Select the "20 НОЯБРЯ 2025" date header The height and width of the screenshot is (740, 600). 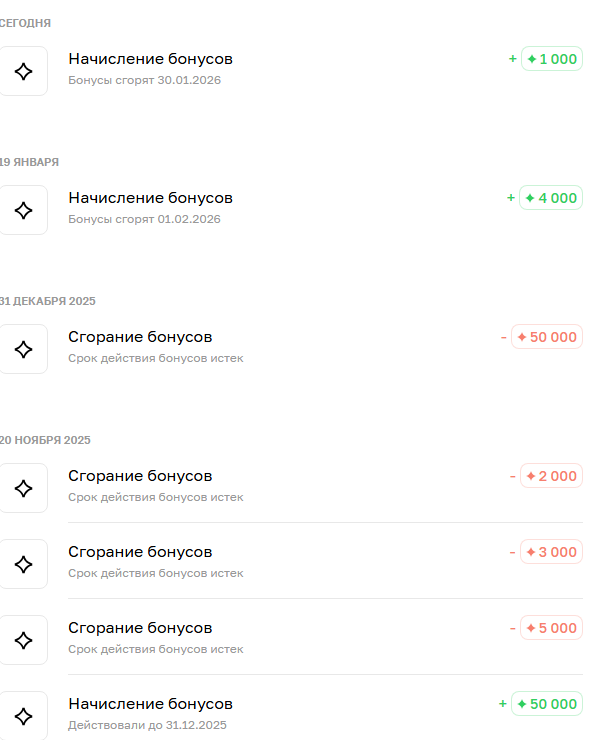tap(46, 440)
